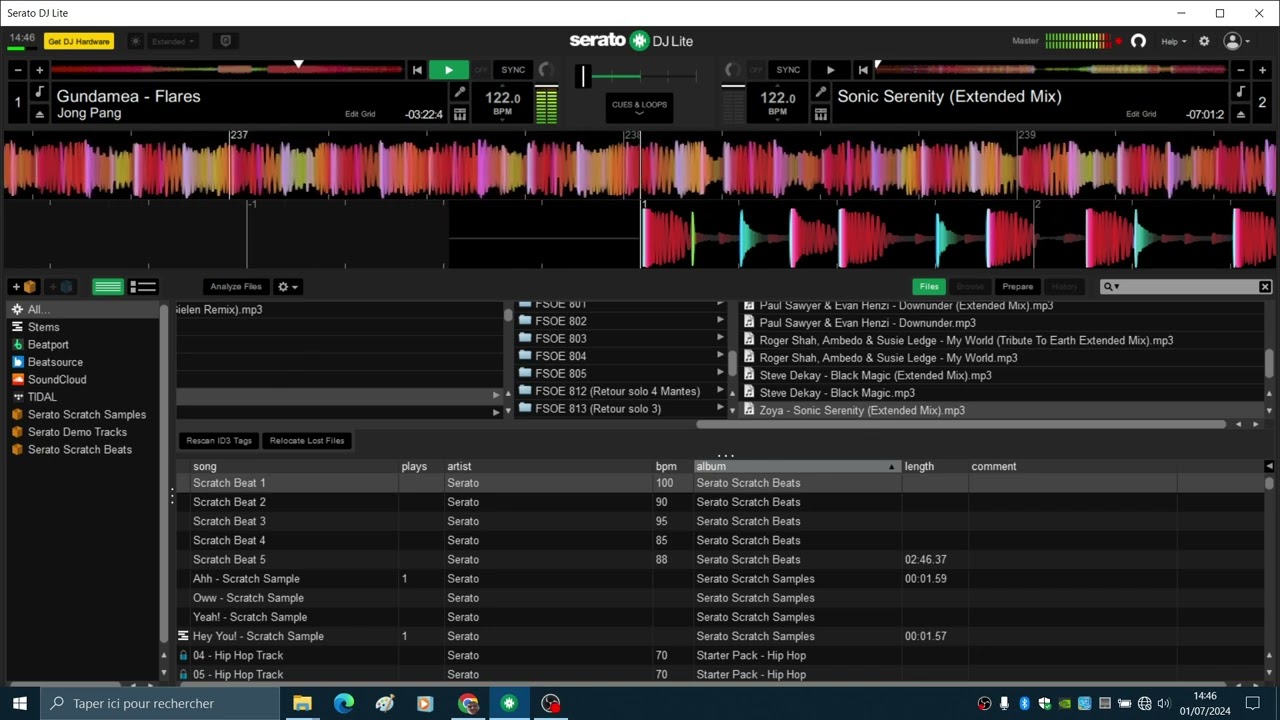Nudge deck 2 pitch up with plus

click(x=1261, y=70)
